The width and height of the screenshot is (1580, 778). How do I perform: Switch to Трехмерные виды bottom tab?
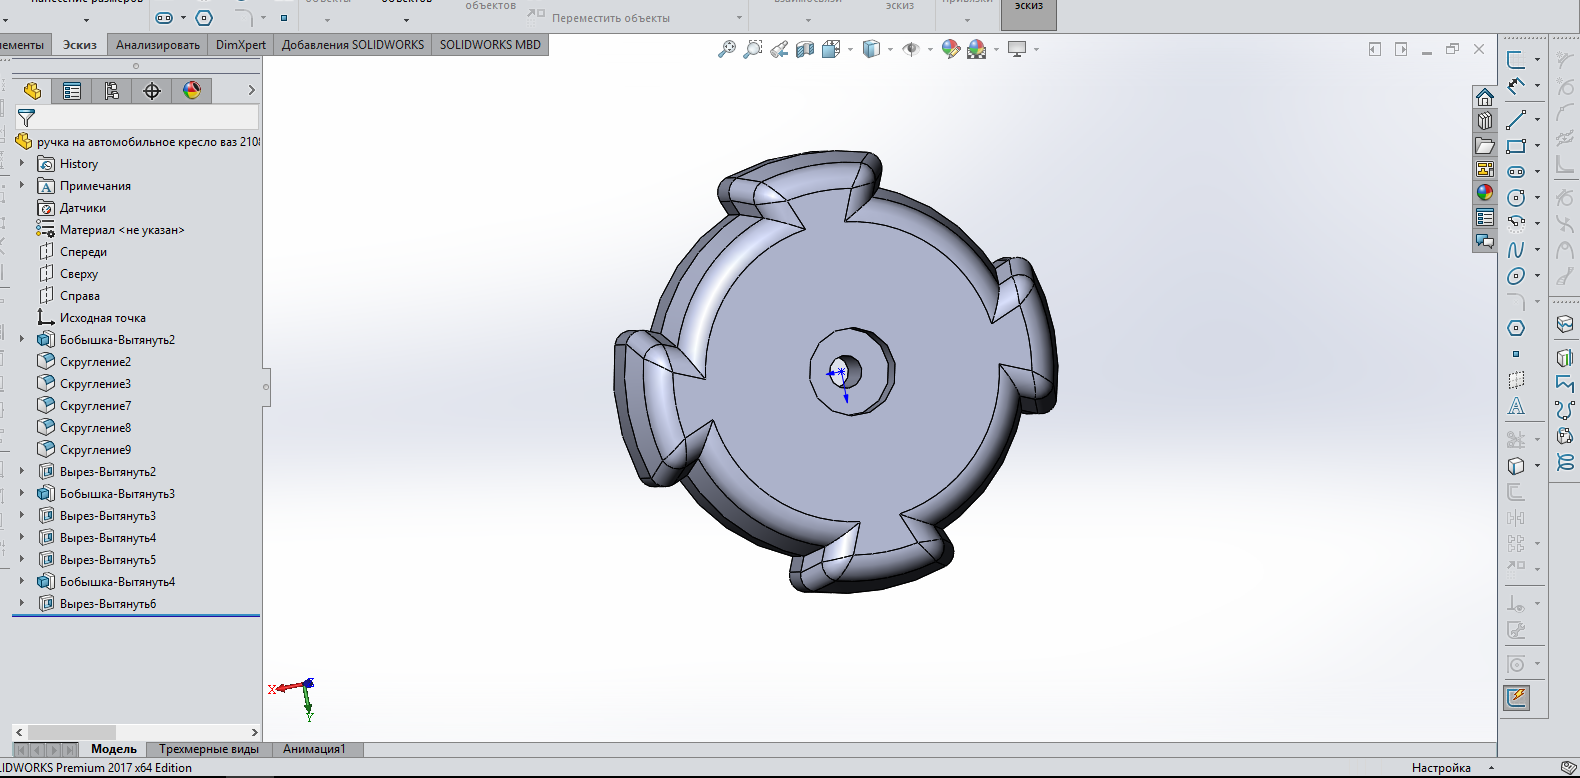(209, 749)
